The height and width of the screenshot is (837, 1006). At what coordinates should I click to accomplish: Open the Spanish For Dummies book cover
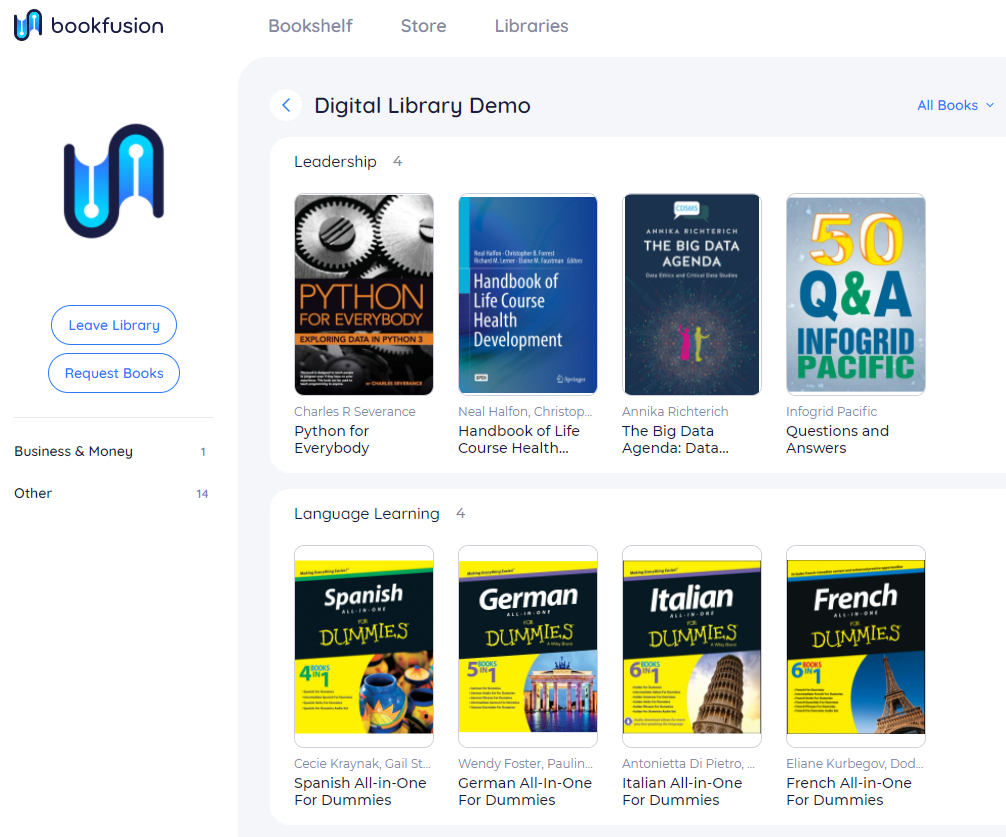364,647
